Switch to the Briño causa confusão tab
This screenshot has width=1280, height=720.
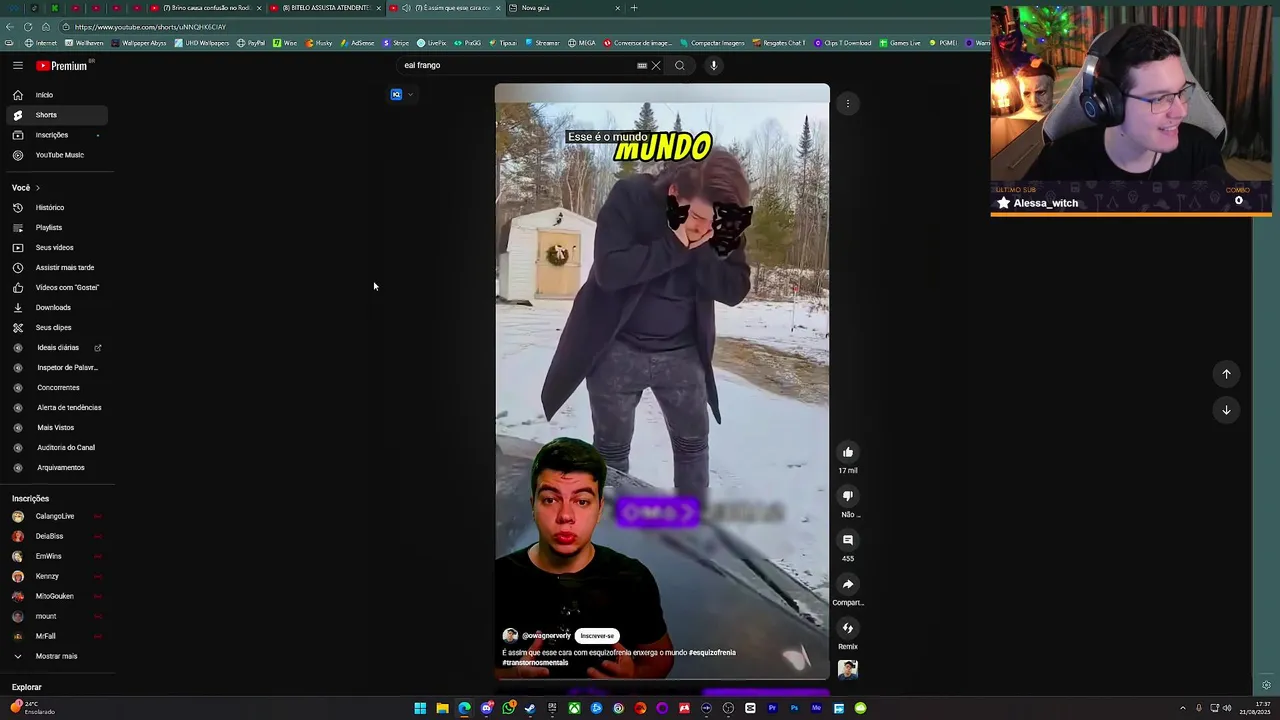point(208,8)
